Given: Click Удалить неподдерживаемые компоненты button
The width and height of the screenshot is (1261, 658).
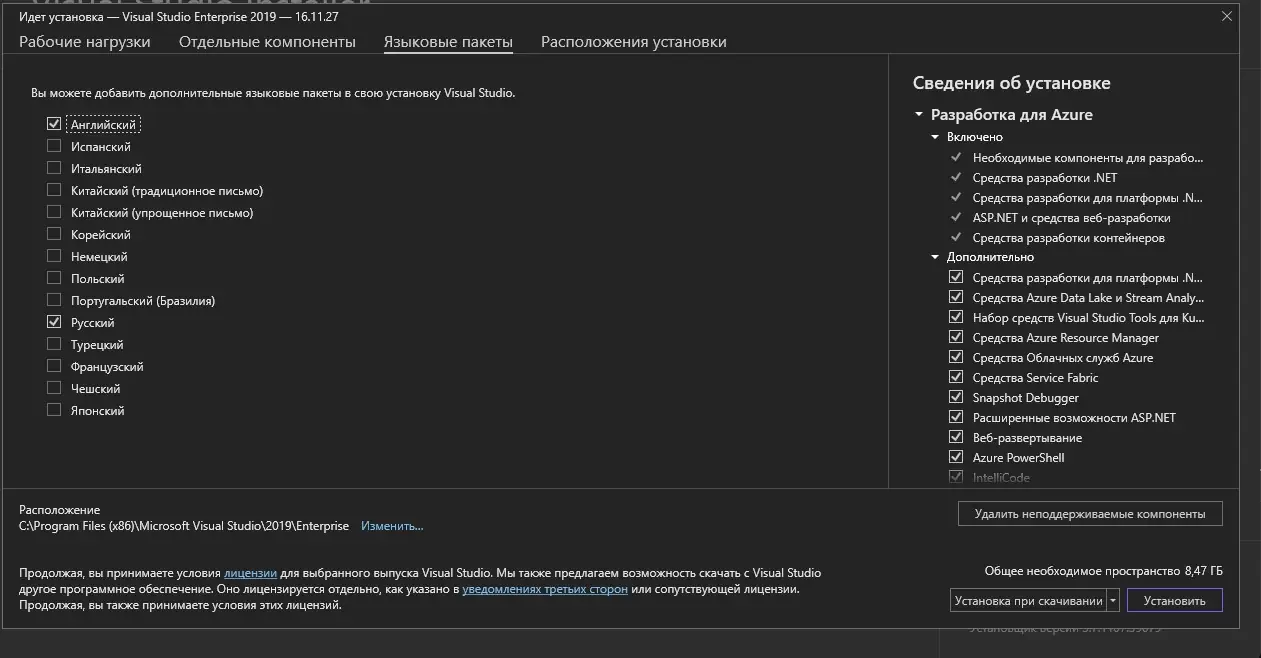Looking at the screenshot, I should (x=1090, y=514).
